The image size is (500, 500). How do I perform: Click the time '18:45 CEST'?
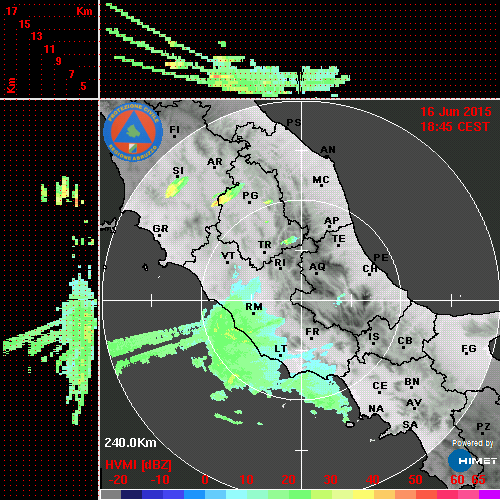click(455, 127)
